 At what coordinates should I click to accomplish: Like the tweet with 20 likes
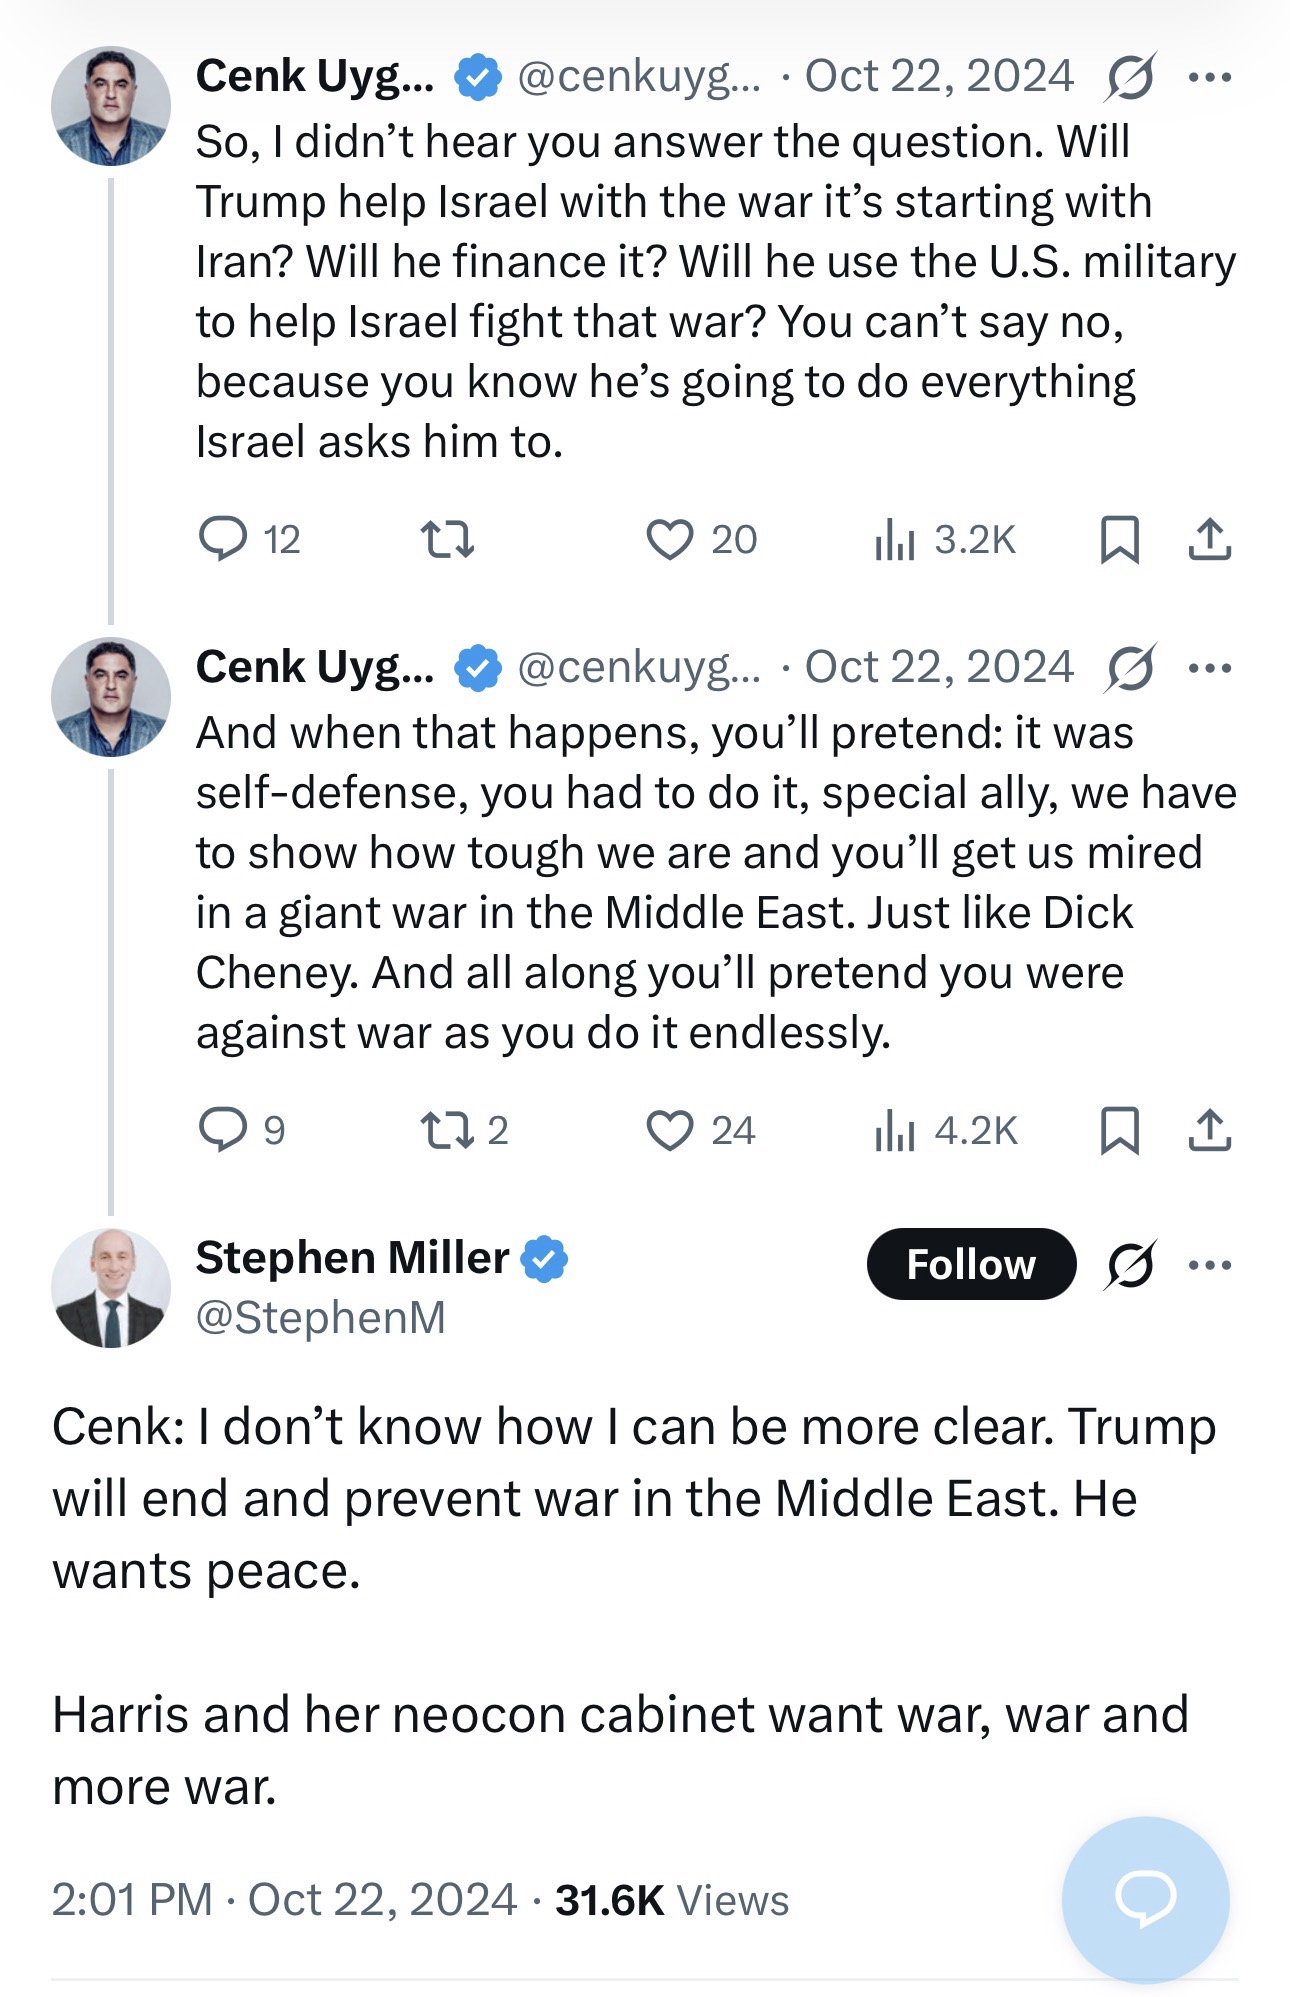(x=670, y=539)
